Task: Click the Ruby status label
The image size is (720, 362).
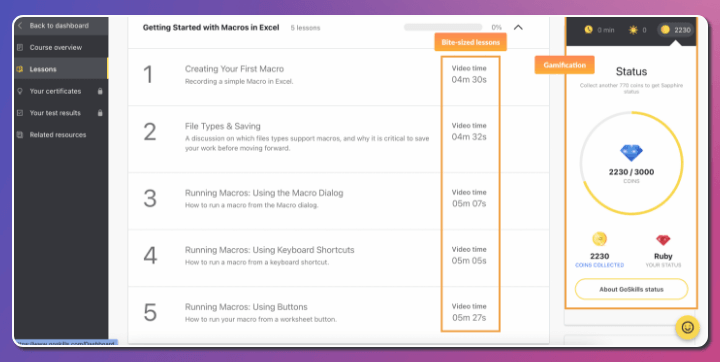Action: tap(663, 256)
